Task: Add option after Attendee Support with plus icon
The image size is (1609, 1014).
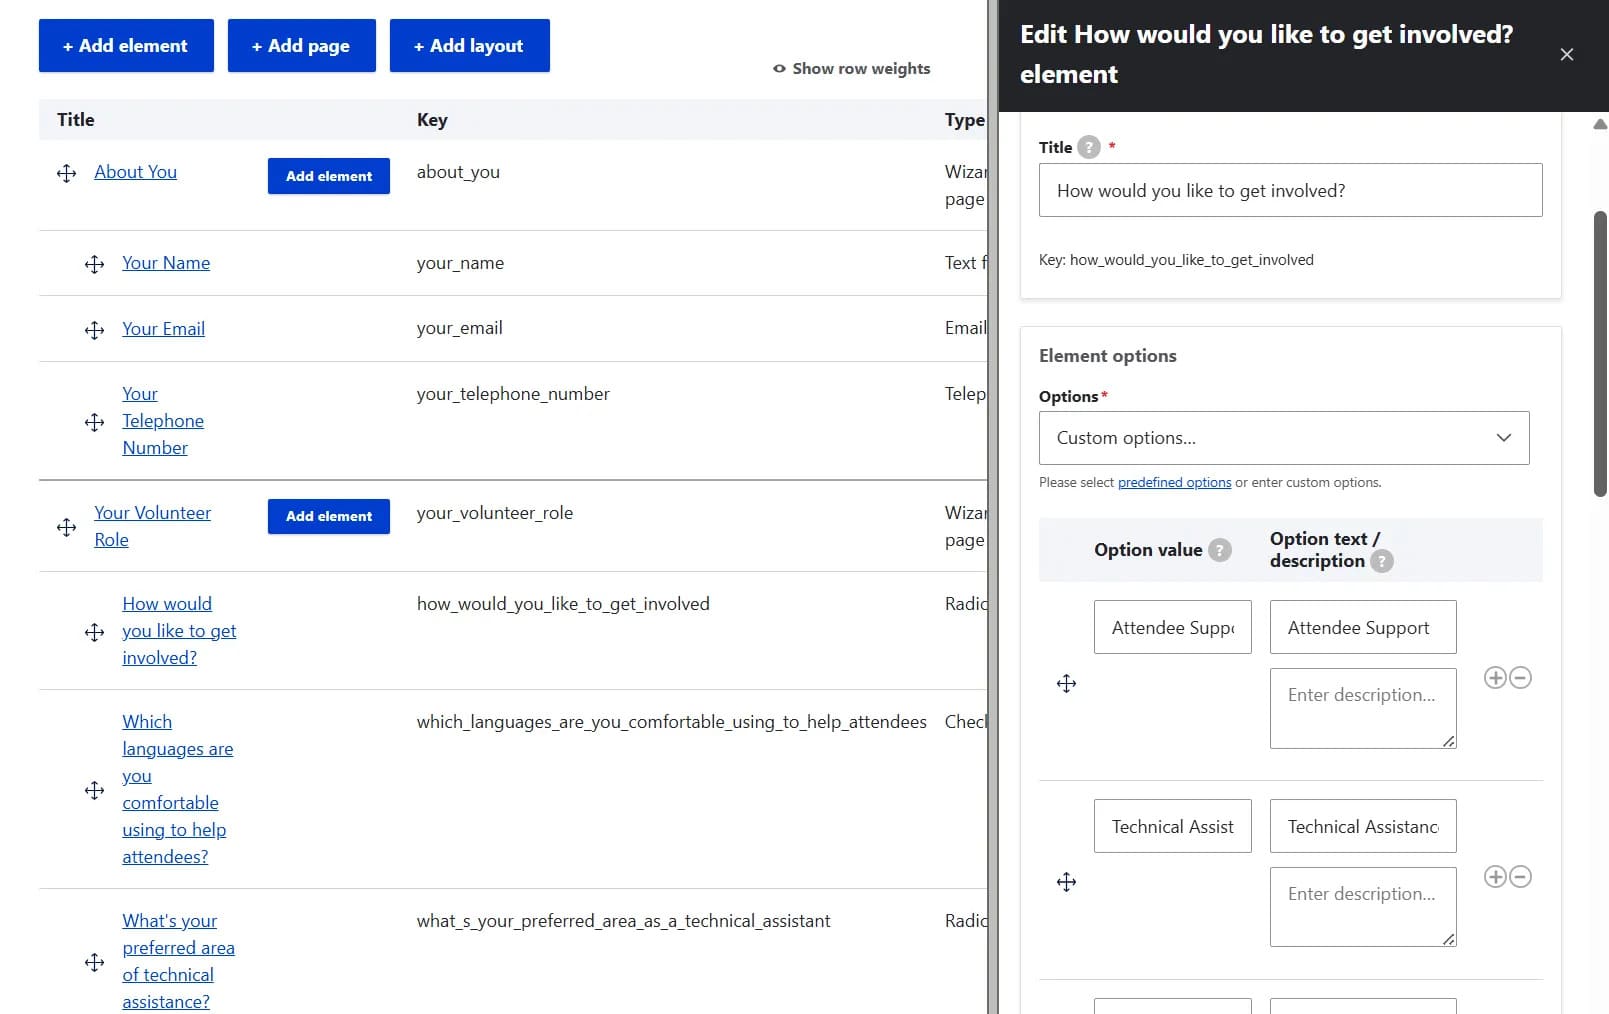Action: point(1495,678)
